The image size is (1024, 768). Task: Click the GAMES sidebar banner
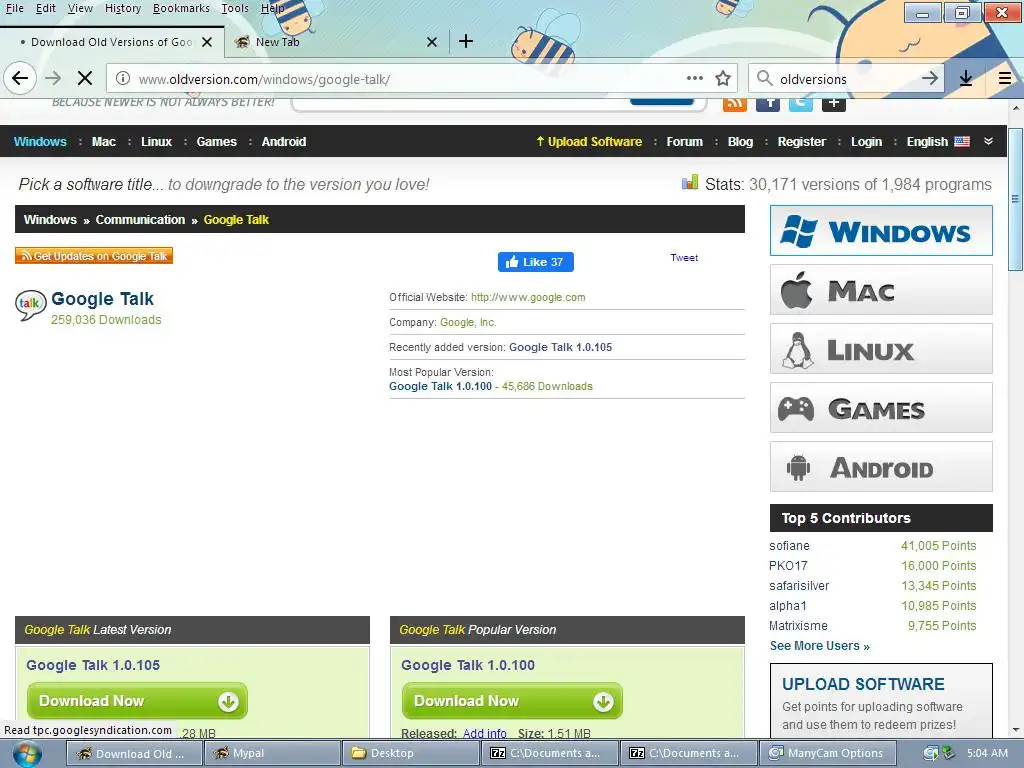coord(881,408)
